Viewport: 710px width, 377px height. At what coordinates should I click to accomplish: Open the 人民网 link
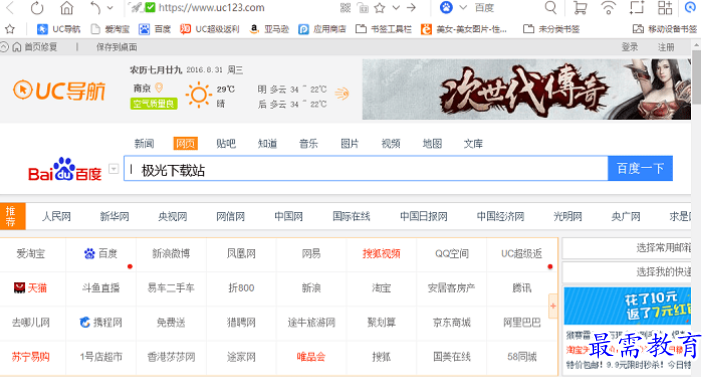pos(56,216)
